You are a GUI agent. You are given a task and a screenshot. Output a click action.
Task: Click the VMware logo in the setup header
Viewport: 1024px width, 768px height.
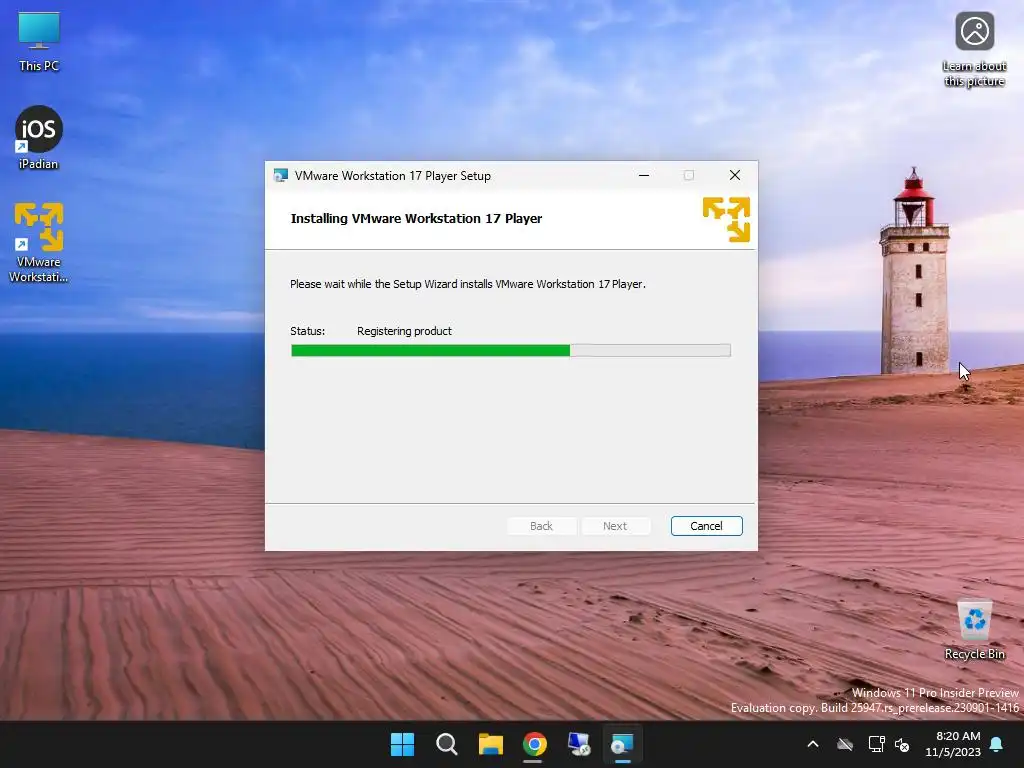click(x=726, y=219)
